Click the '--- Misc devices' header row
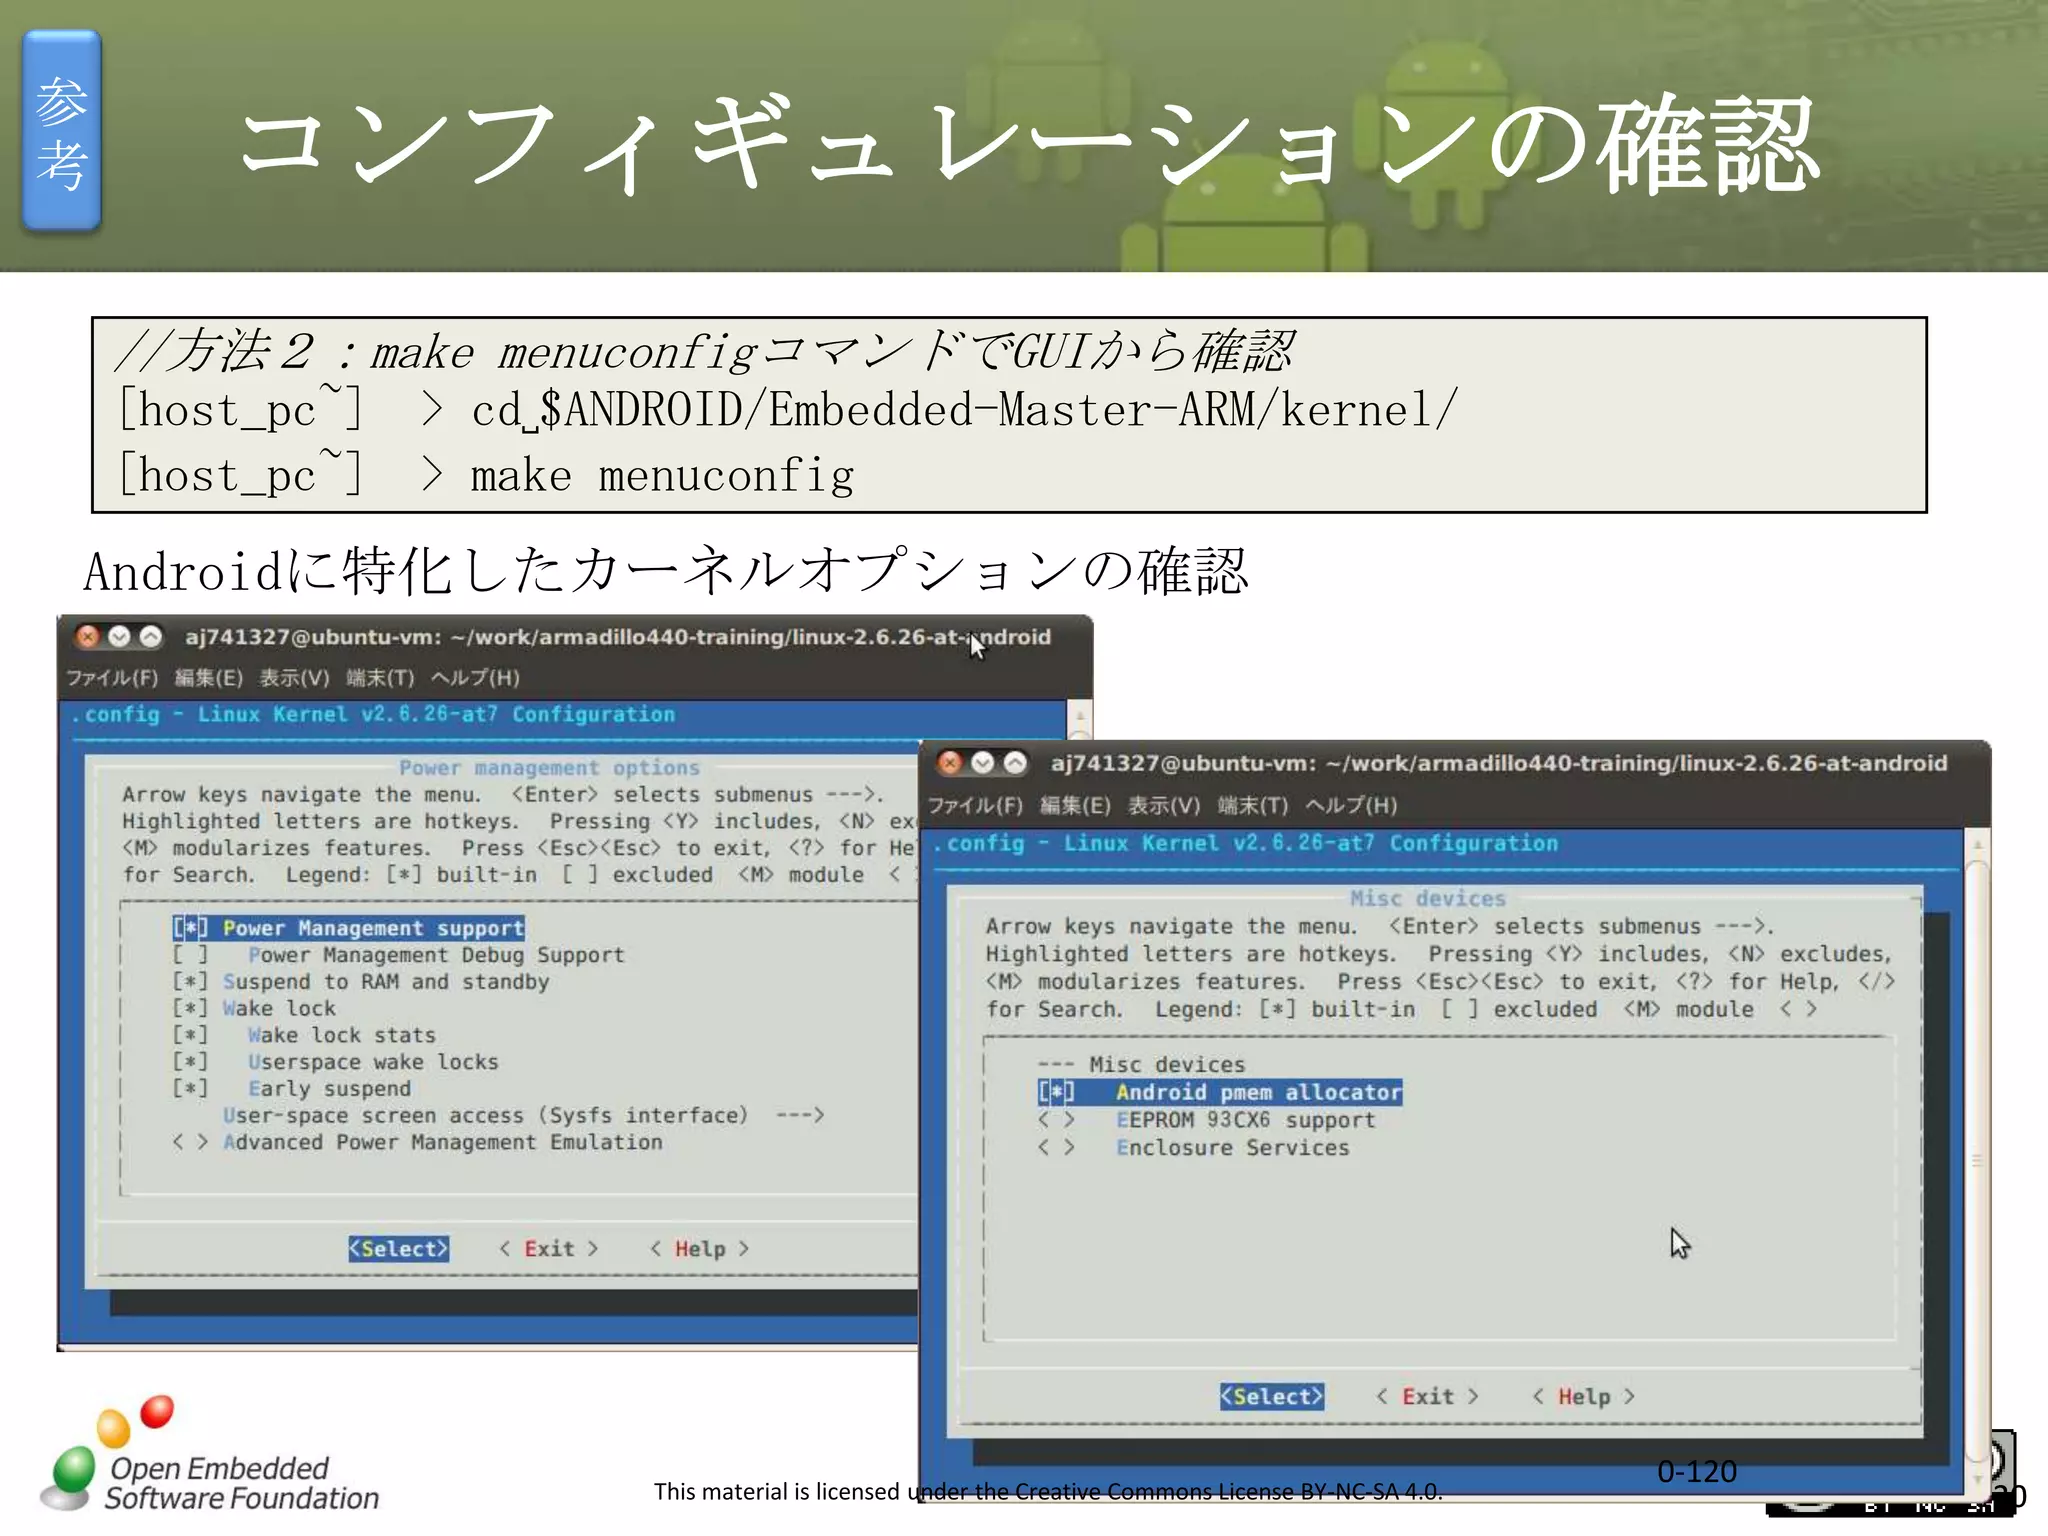This screenshot has width=2048, height=1536. 1141,1064
